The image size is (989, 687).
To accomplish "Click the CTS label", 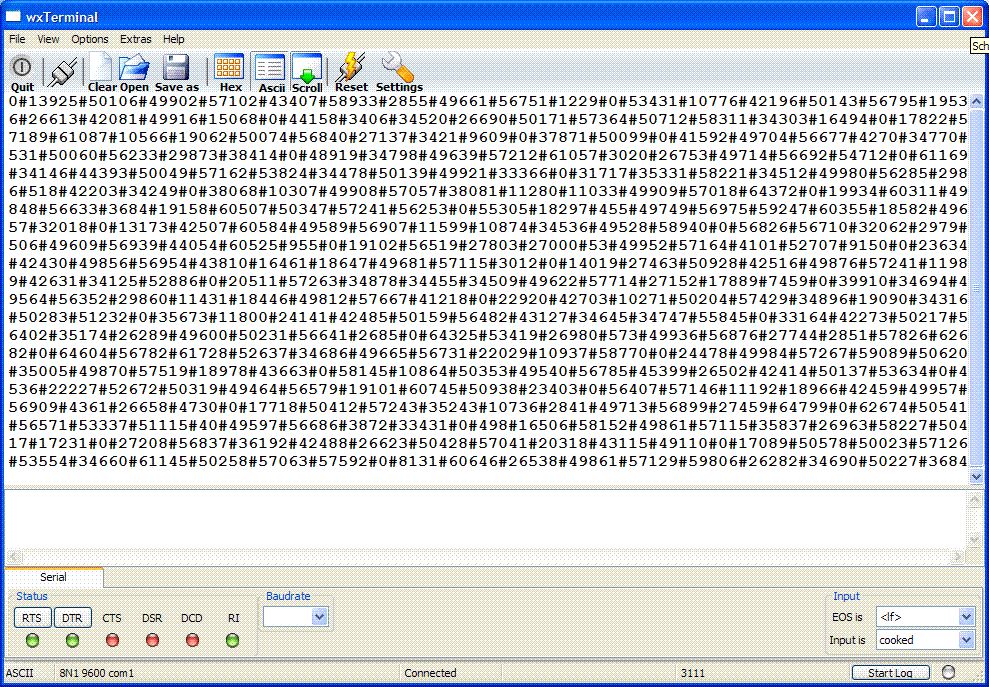I will coord(112,618).
